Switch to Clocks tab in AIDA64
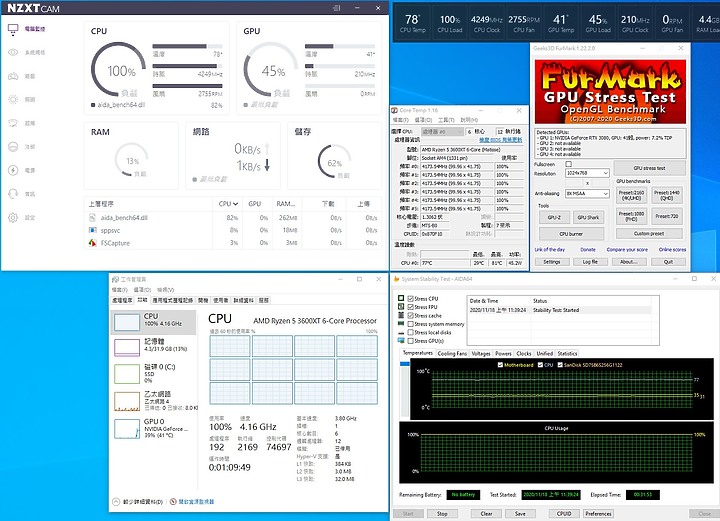Viewport: 720px width, 521px height. [523, 353]
